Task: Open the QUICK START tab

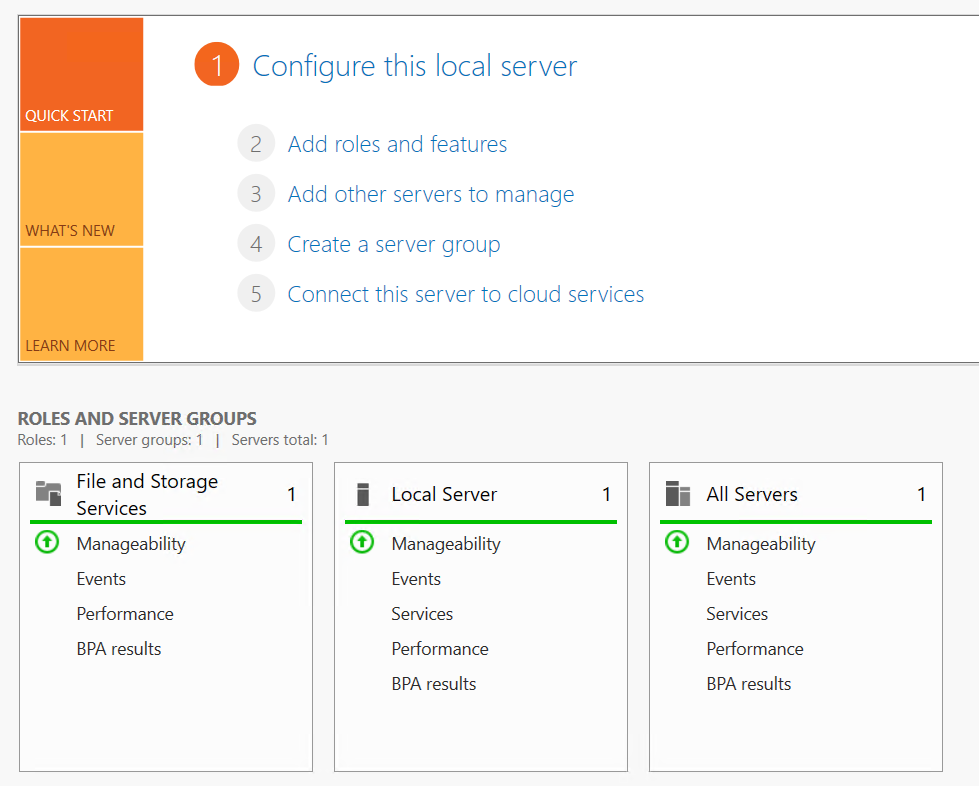Action: (81, 75)
